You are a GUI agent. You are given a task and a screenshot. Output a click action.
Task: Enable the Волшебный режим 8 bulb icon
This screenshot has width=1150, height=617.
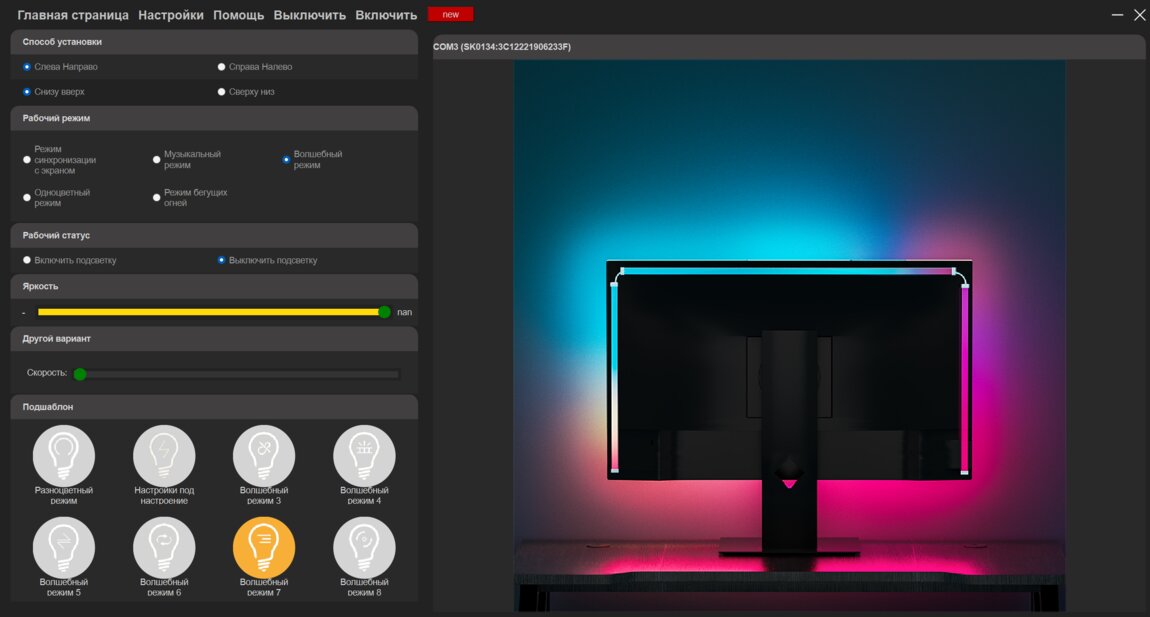pos(364,547)
